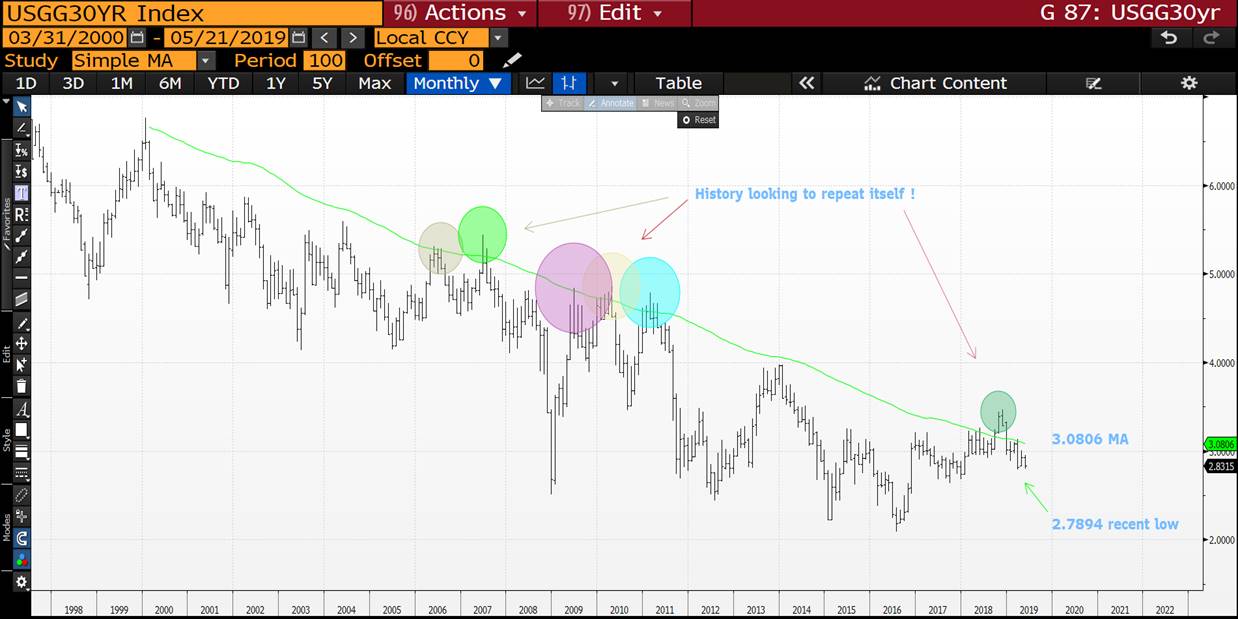Open the Monthly periodicity dropdown
This screenshot has height=619, width=1238.
click(458, 83)
